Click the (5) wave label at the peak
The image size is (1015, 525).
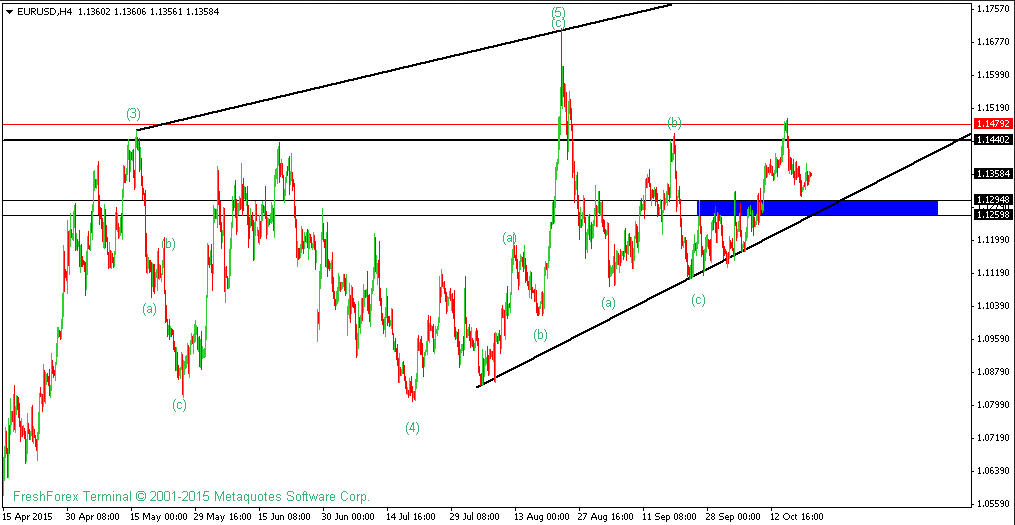click(x=559, y=12)
